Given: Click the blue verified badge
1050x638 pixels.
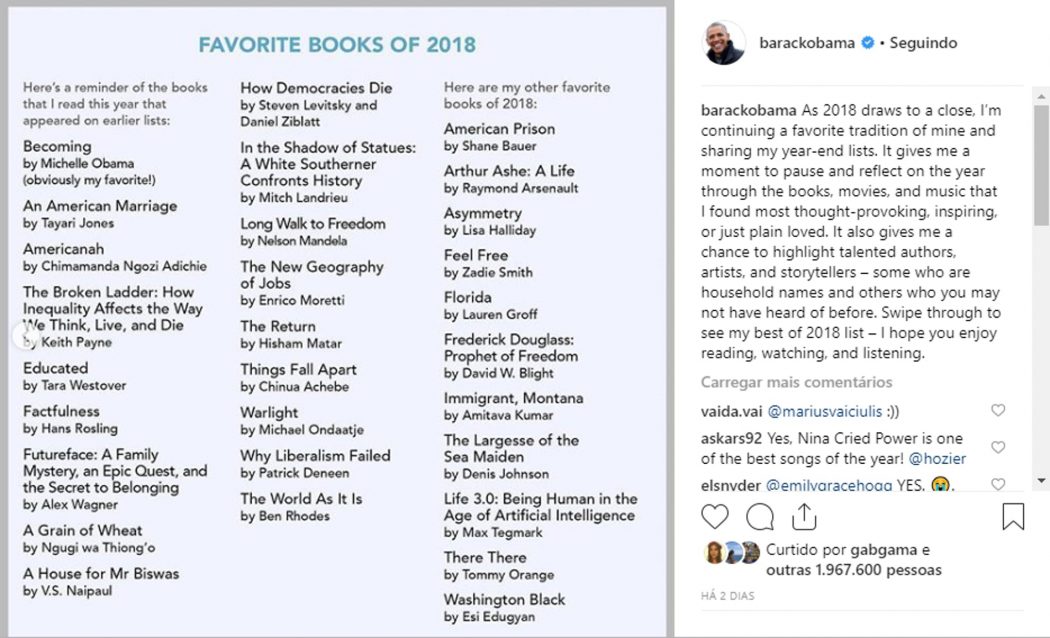Looking at the screenshot, I should [867, 43].
